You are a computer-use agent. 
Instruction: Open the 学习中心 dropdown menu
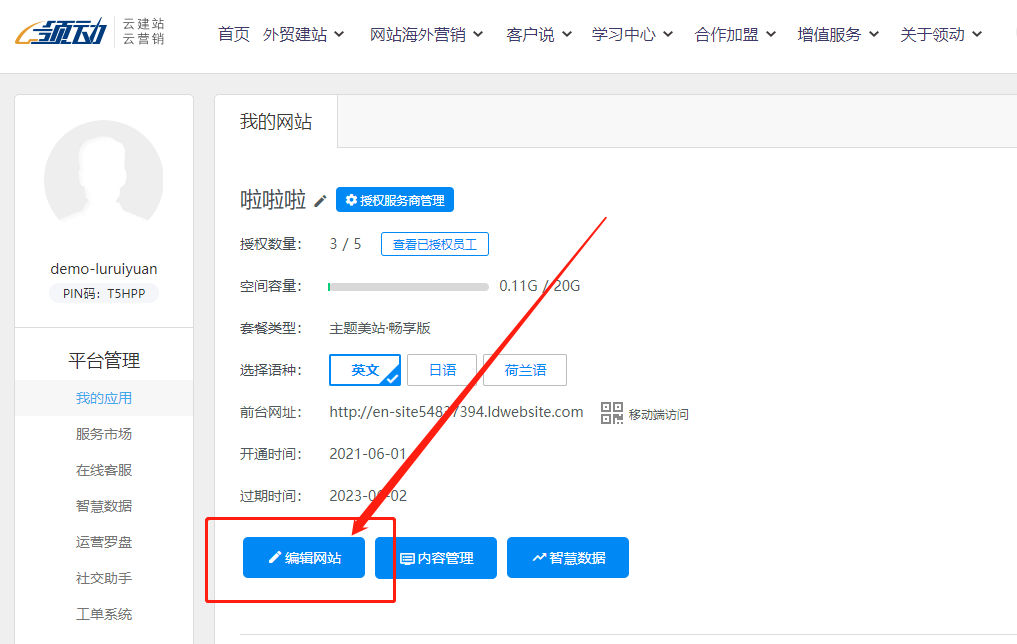click(632, 34)
